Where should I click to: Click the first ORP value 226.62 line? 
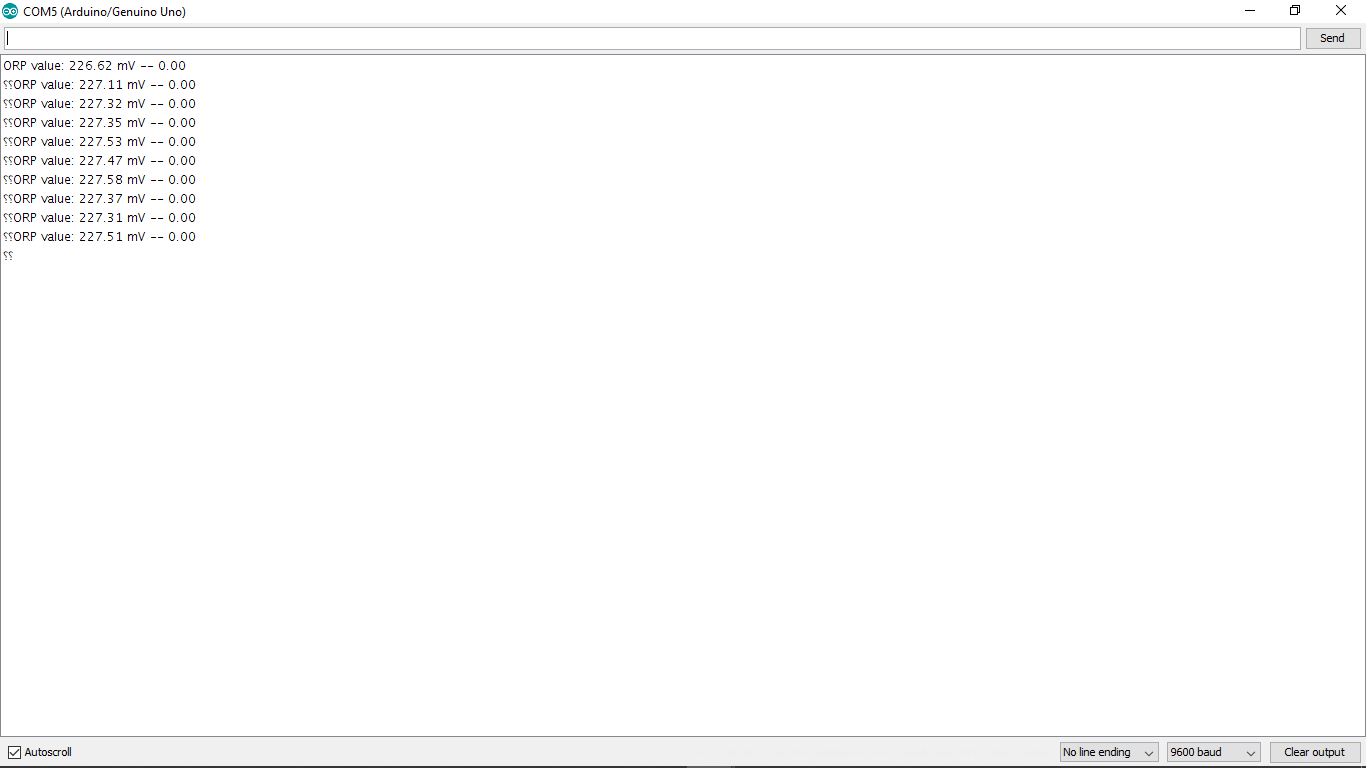[x=94, y=66]
